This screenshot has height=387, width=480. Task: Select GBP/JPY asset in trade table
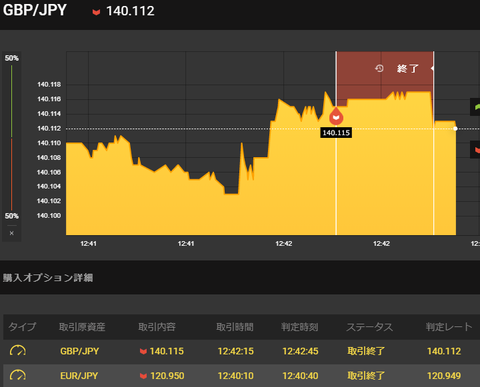click(80, 351)
